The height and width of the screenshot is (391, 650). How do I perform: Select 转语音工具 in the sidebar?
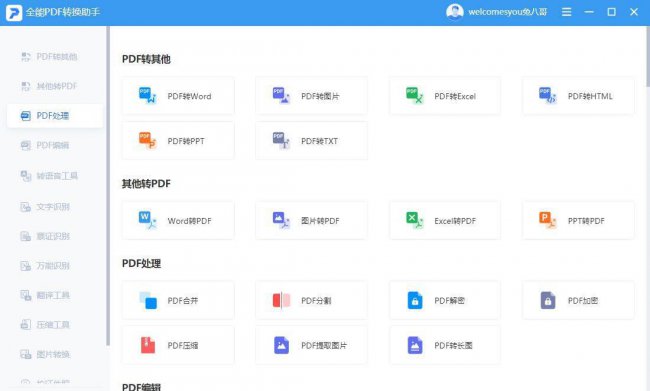click(x=55, y=176)
